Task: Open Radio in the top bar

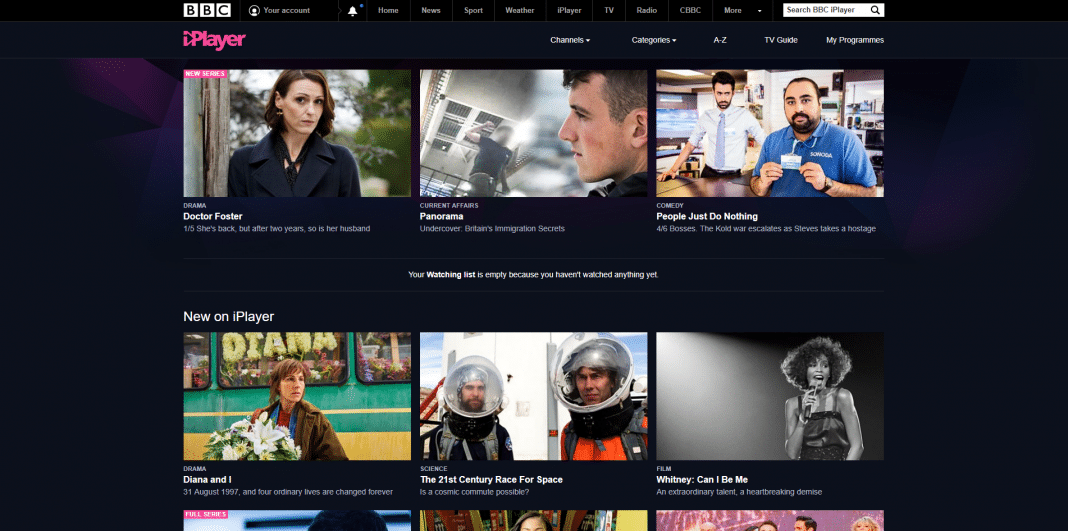Action: pos(647,10)
